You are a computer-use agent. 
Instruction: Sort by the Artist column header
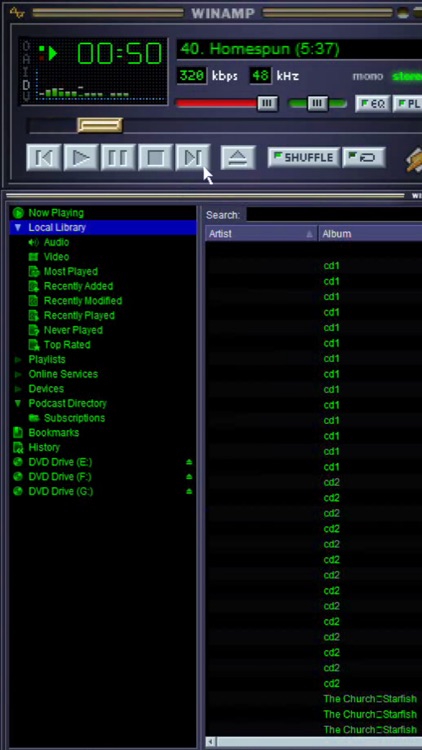[x=261, y=234]
